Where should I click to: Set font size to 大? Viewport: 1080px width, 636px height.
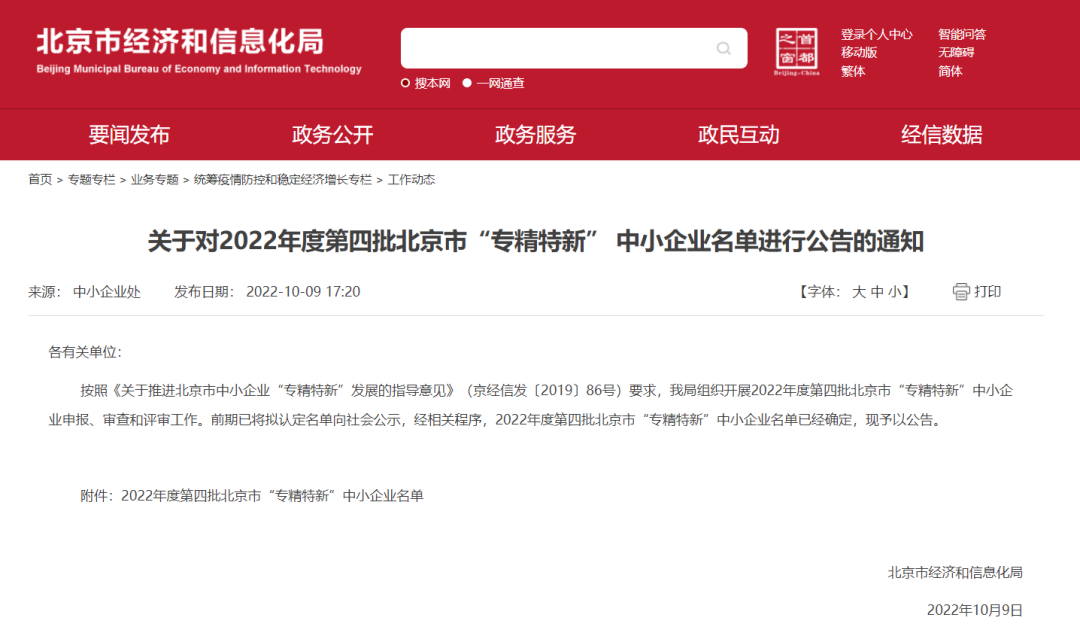(858, 291)
